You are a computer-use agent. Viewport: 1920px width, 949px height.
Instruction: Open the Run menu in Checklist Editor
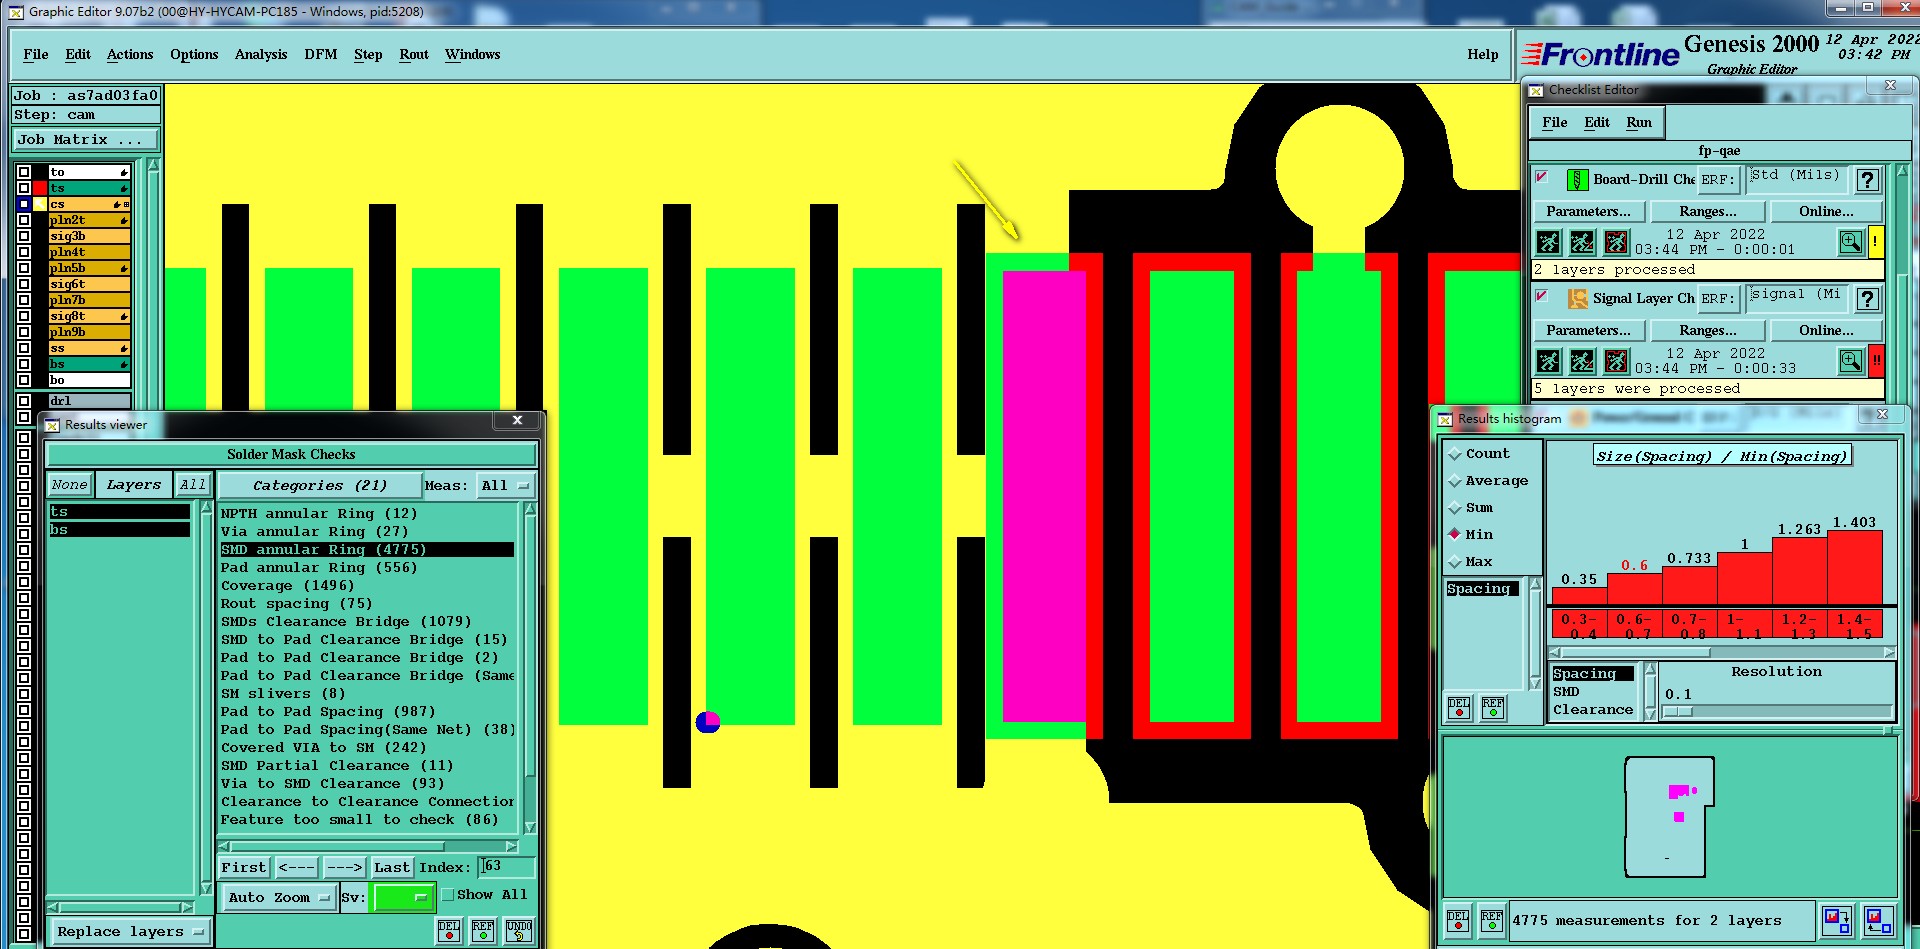tap(1639, 123)
